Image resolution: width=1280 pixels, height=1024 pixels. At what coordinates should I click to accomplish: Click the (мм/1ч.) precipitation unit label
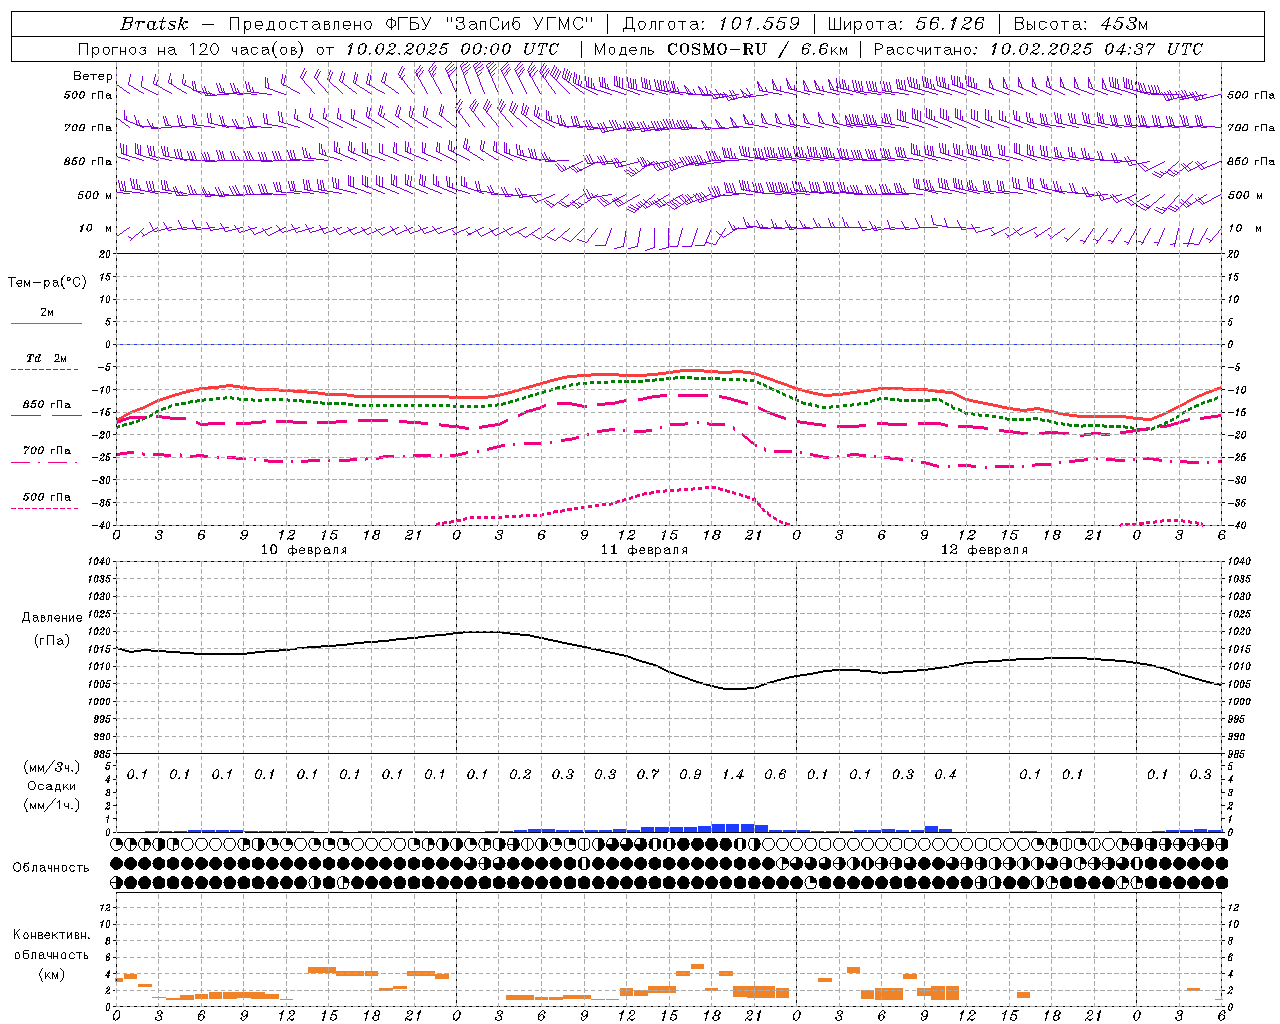point(52,805)
